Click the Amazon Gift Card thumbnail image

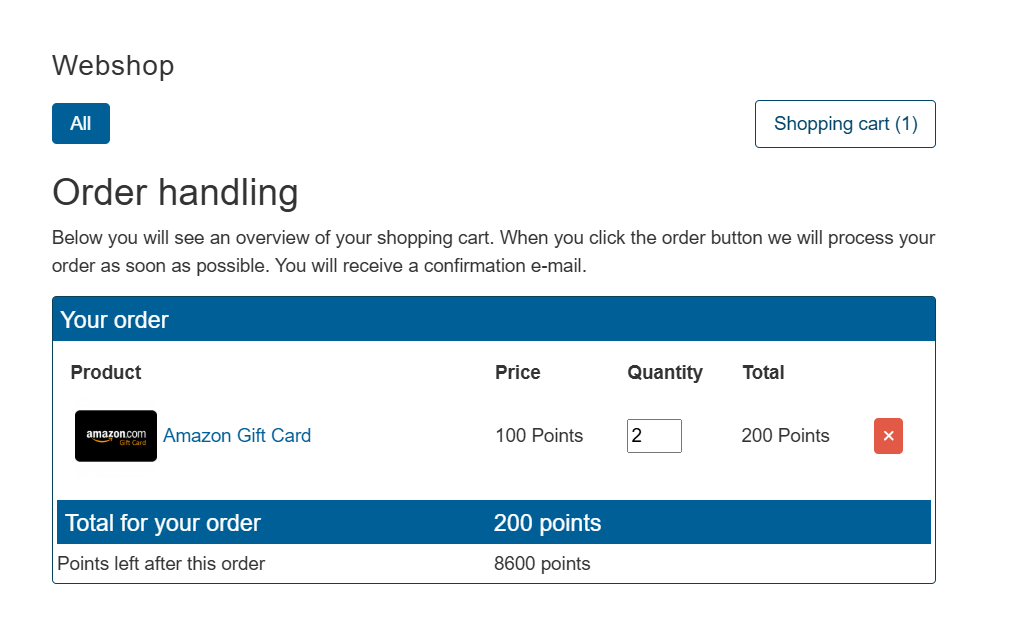116,436
